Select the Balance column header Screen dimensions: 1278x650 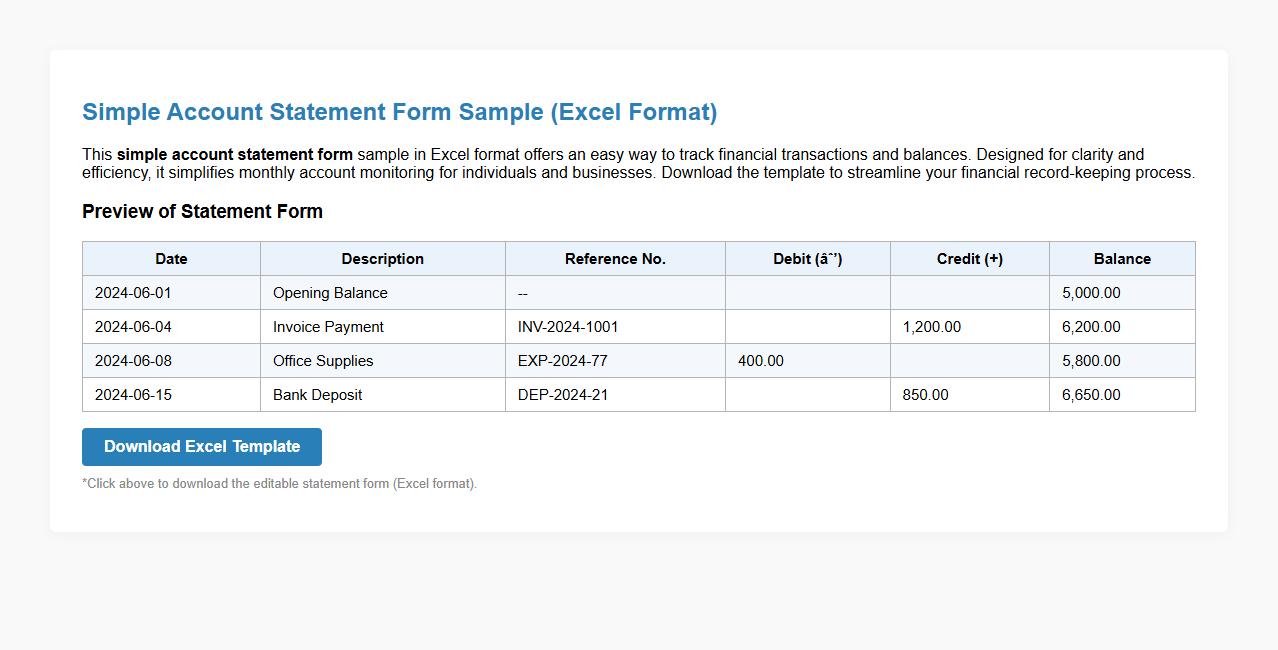tap(1121, 258)
